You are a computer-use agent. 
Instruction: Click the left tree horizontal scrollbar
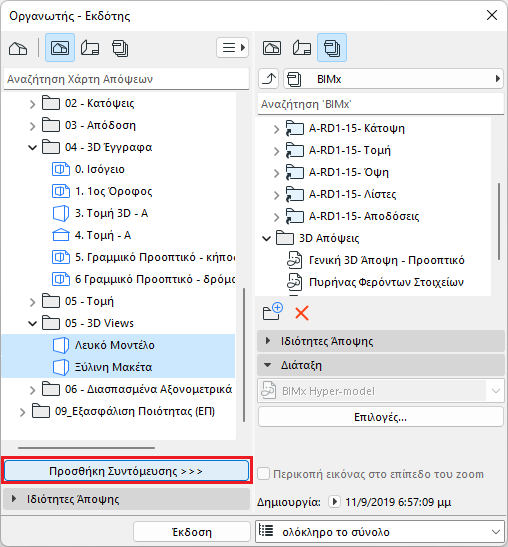[x=86, y=448]
